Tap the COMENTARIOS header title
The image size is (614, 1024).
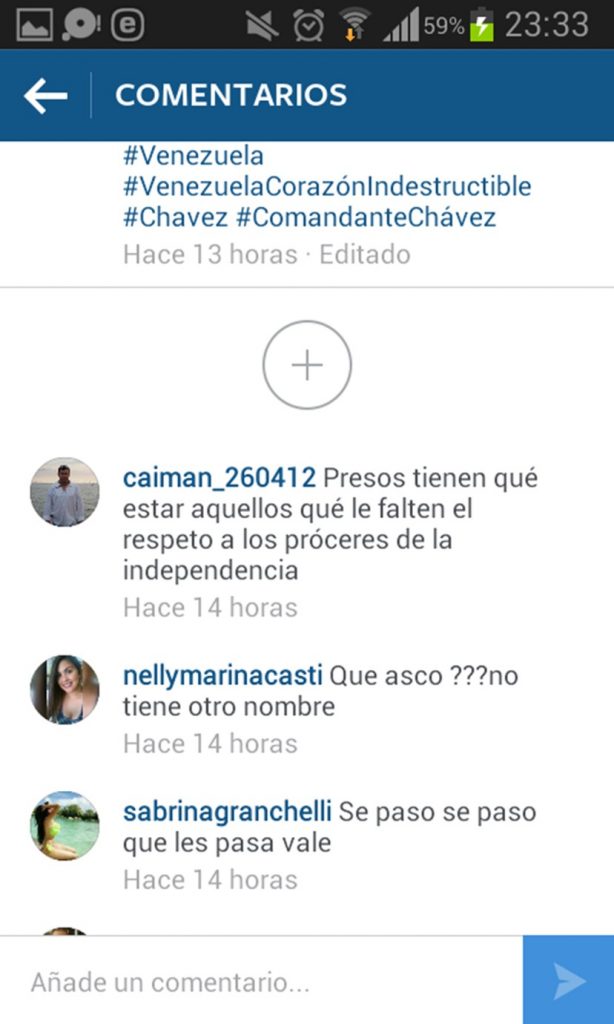click(x=231, y=95)
